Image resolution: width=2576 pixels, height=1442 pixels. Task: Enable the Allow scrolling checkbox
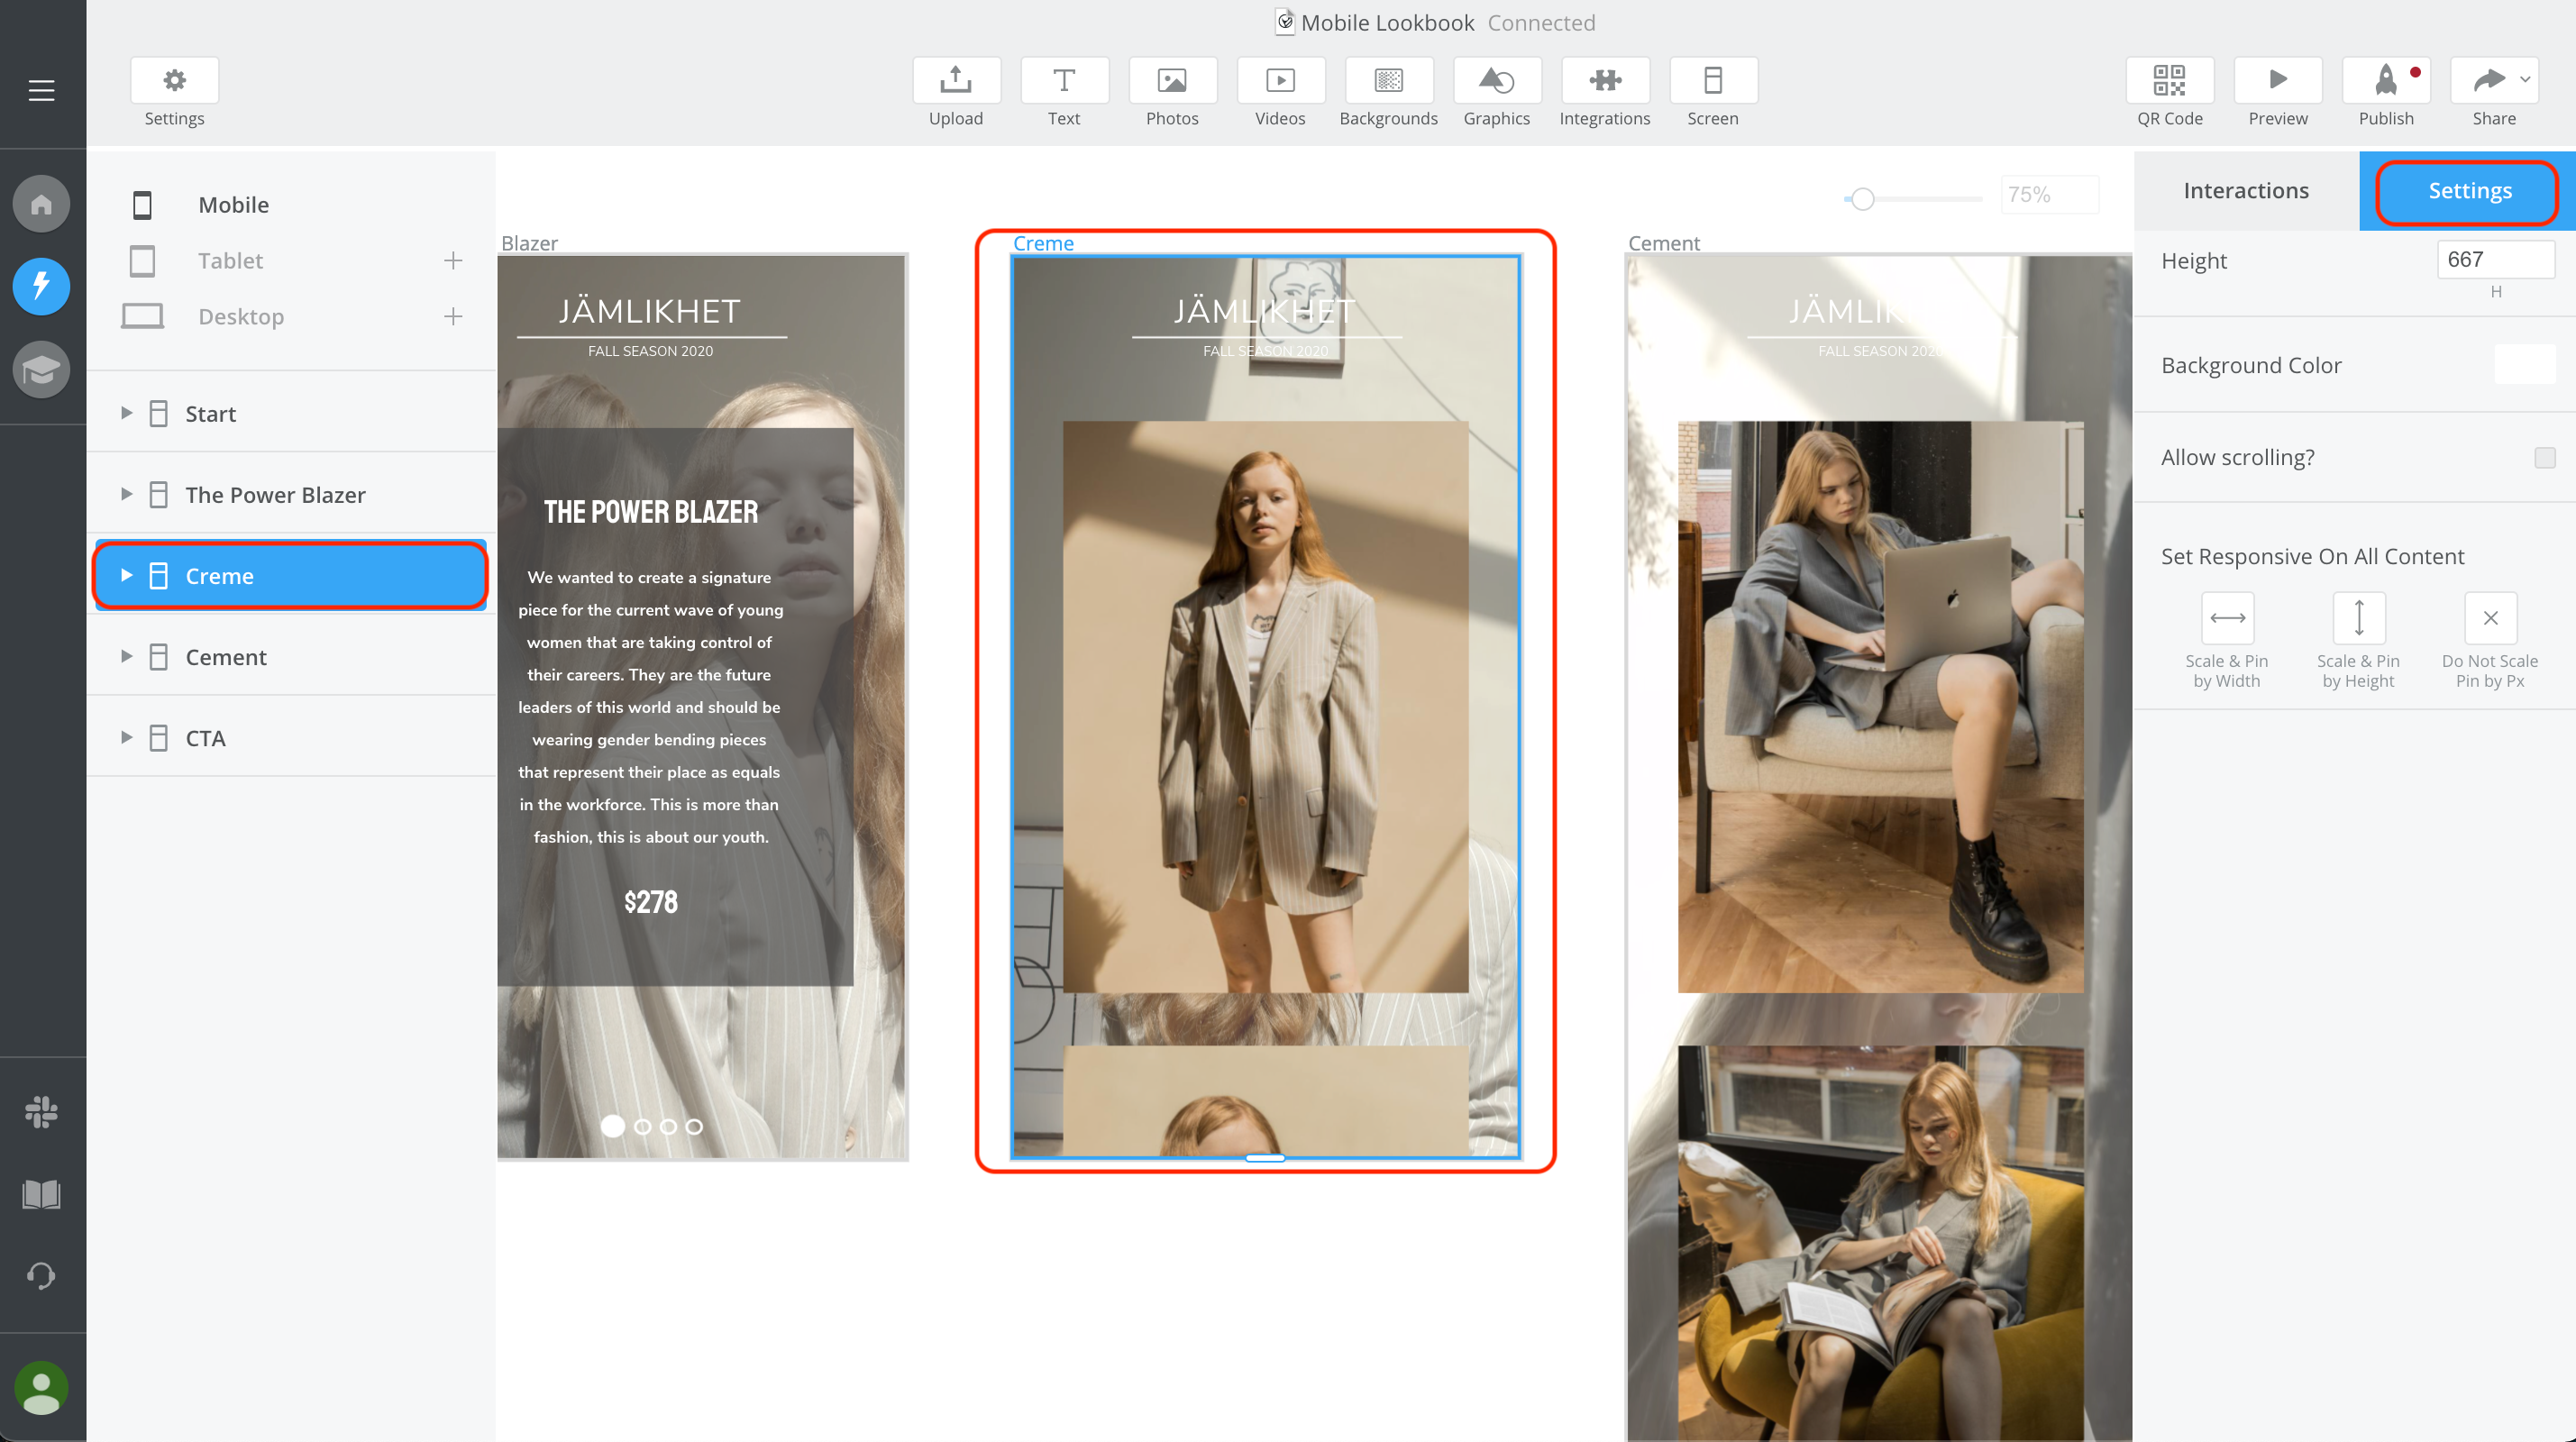tap(2544, 457)
